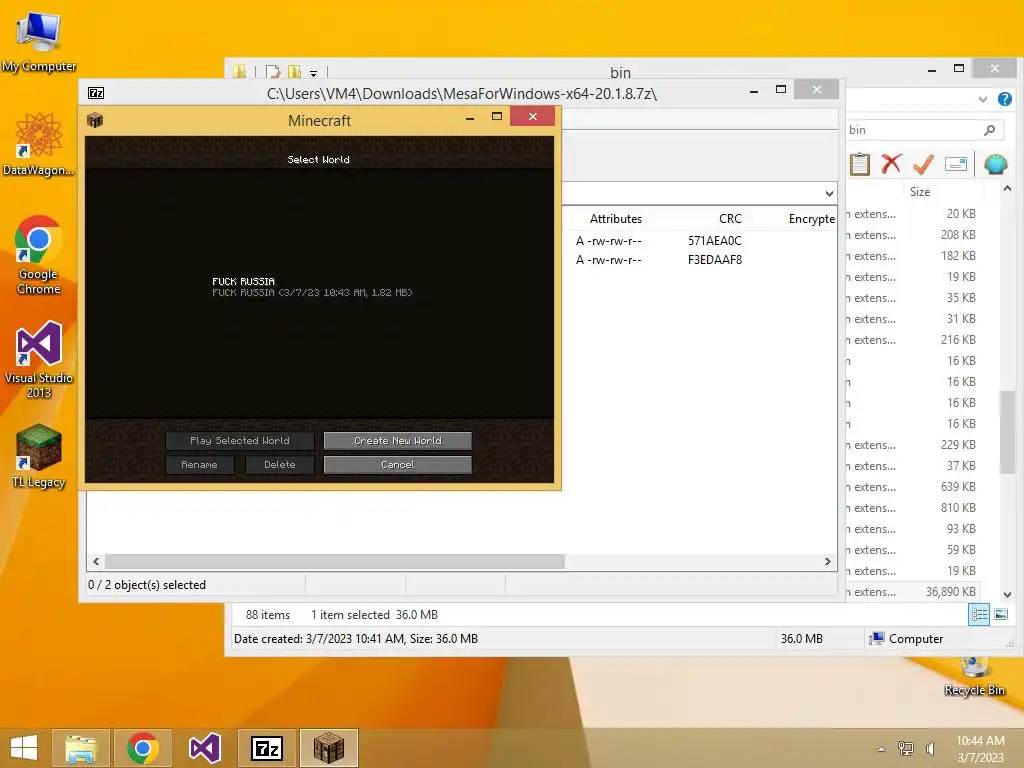Image resolution: width=1024 pixels, height=768 pixels.
Task: Click the Paste clipboard icon in Explorer ribbon
Action: (859, 164)
